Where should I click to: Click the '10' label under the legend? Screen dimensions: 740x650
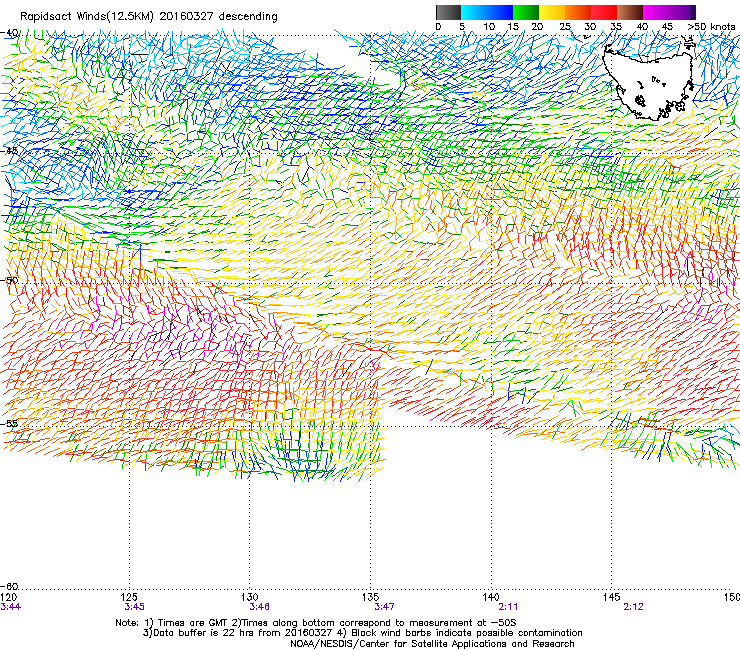click(x=489, y=27)
